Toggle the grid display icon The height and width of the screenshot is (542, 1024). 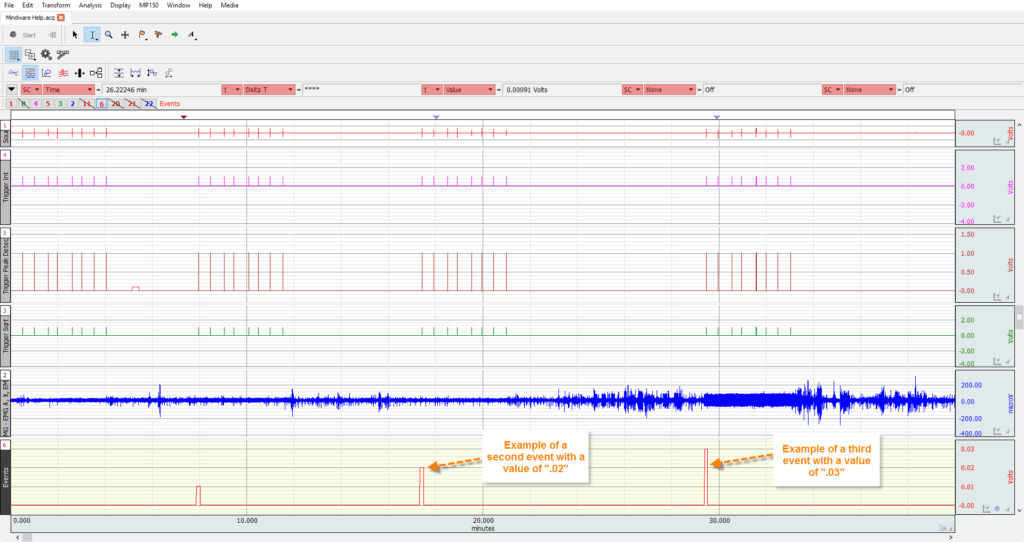coord(13,55)
